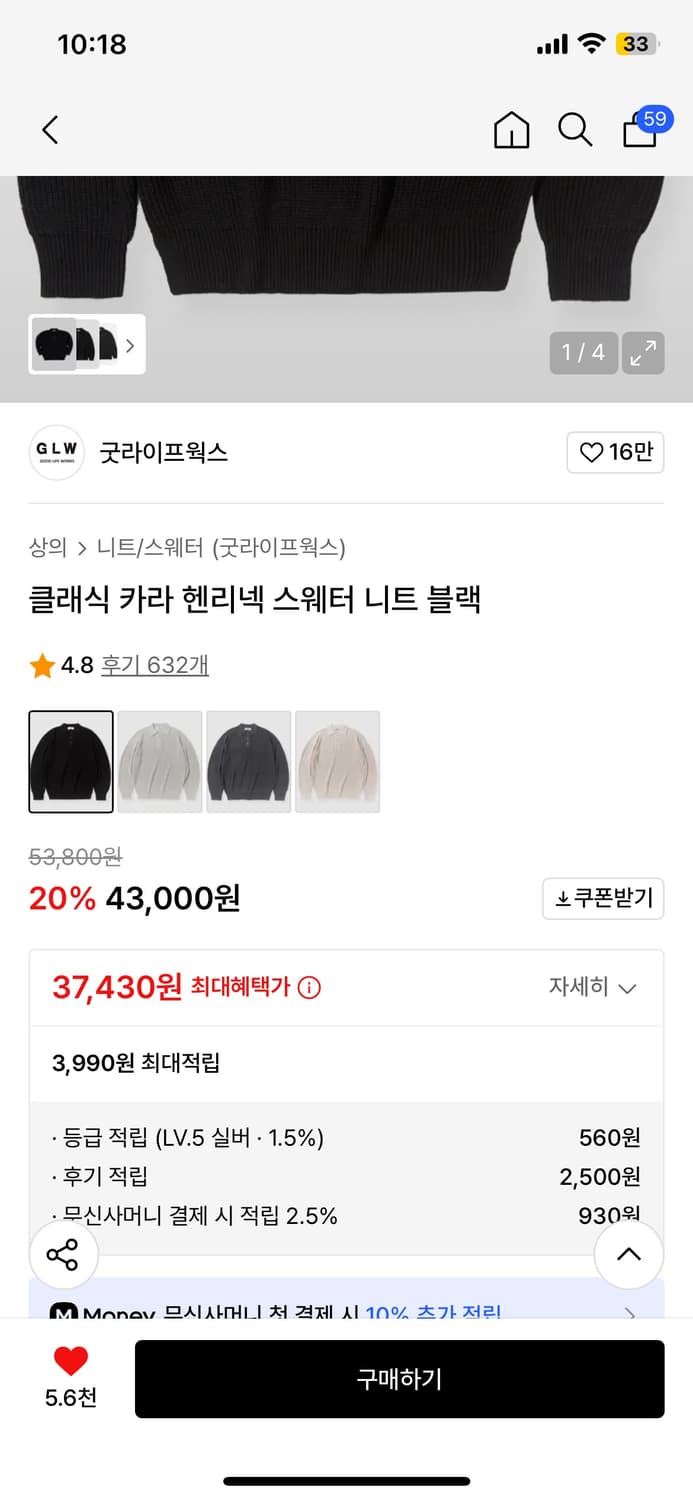This screenshot has height=1500, width=693.
Task: Tap the back arrow at top left
Action: 50,130
